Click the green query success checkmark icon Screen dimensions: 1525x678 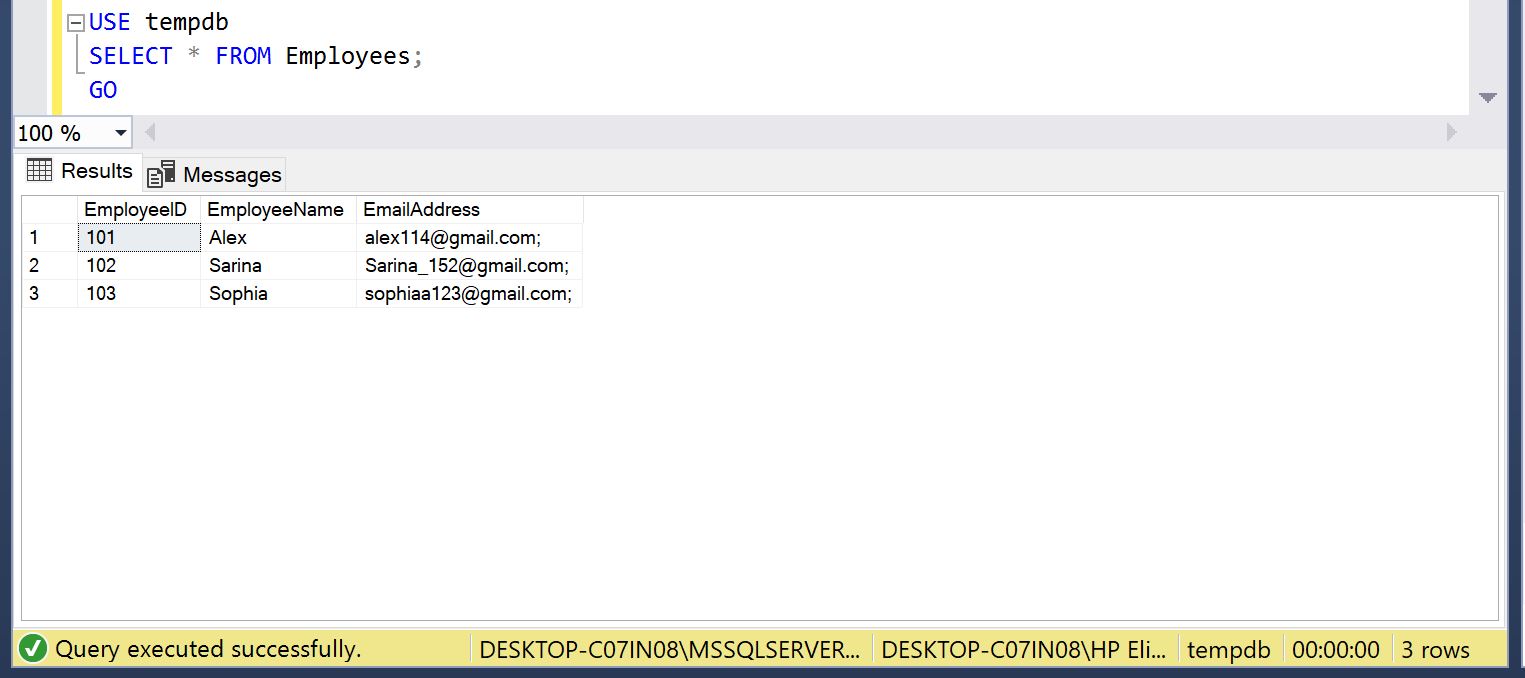[32, 649]
